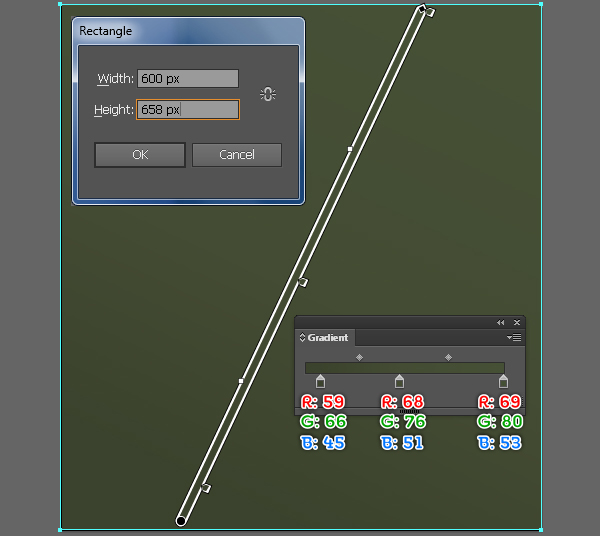The height and width of the screenshot is (536, 600).
Task: Click the lower midpoint square on gradient annotator
Action: (x=241, y=381)
